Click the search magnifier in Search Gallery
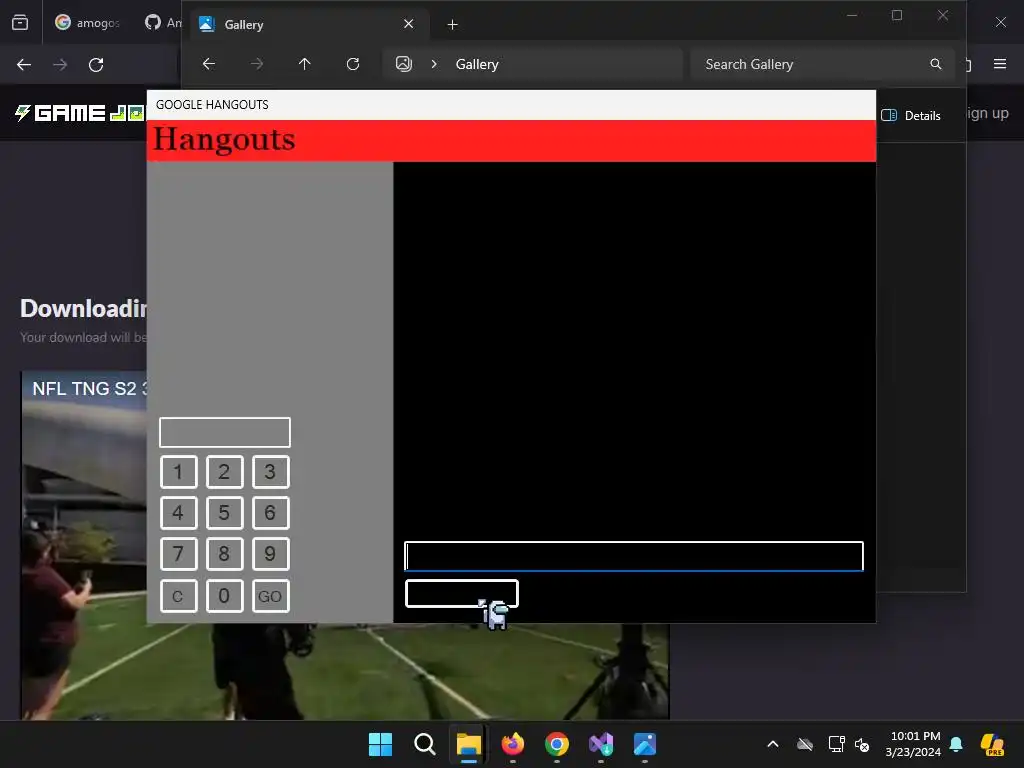This screenshot has height=768, width=1024. tap(936, 64)
